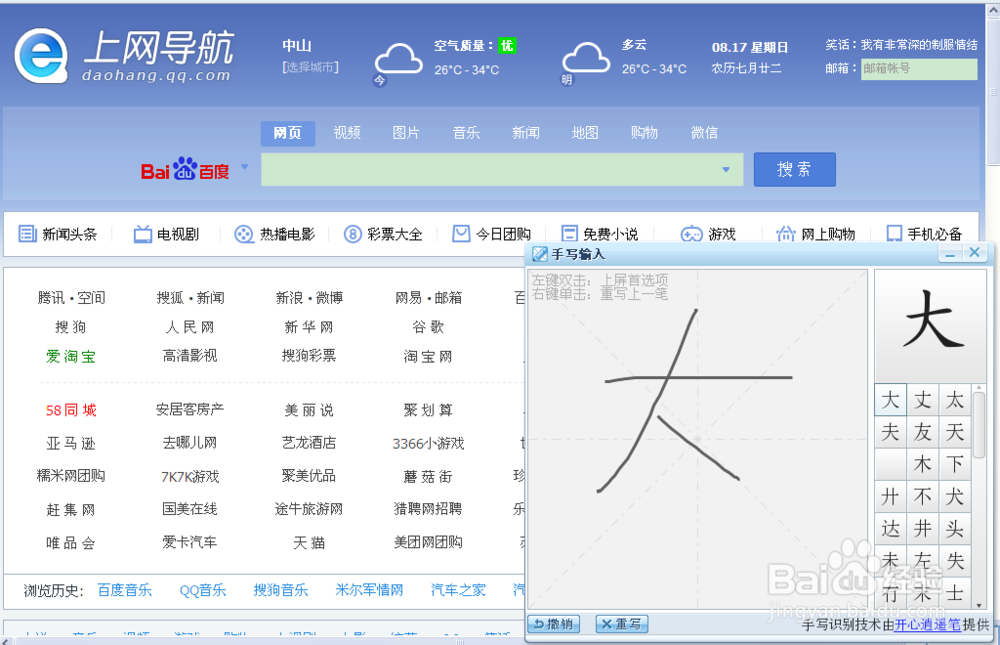Close the 手写输入 handwriting window
The width and height of the screenshot is (1000, 645).
pos(974,253)
